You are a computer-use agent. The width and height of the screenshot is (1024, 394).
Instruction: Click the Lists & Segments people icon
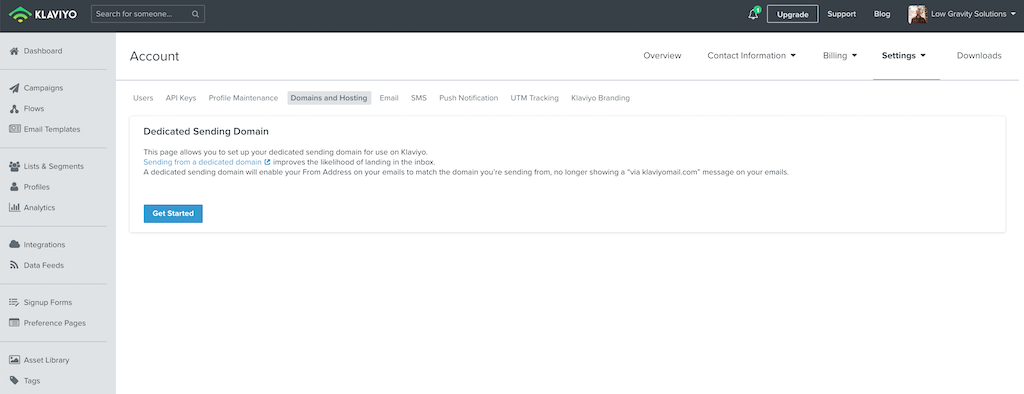click(x=14, y=166)
